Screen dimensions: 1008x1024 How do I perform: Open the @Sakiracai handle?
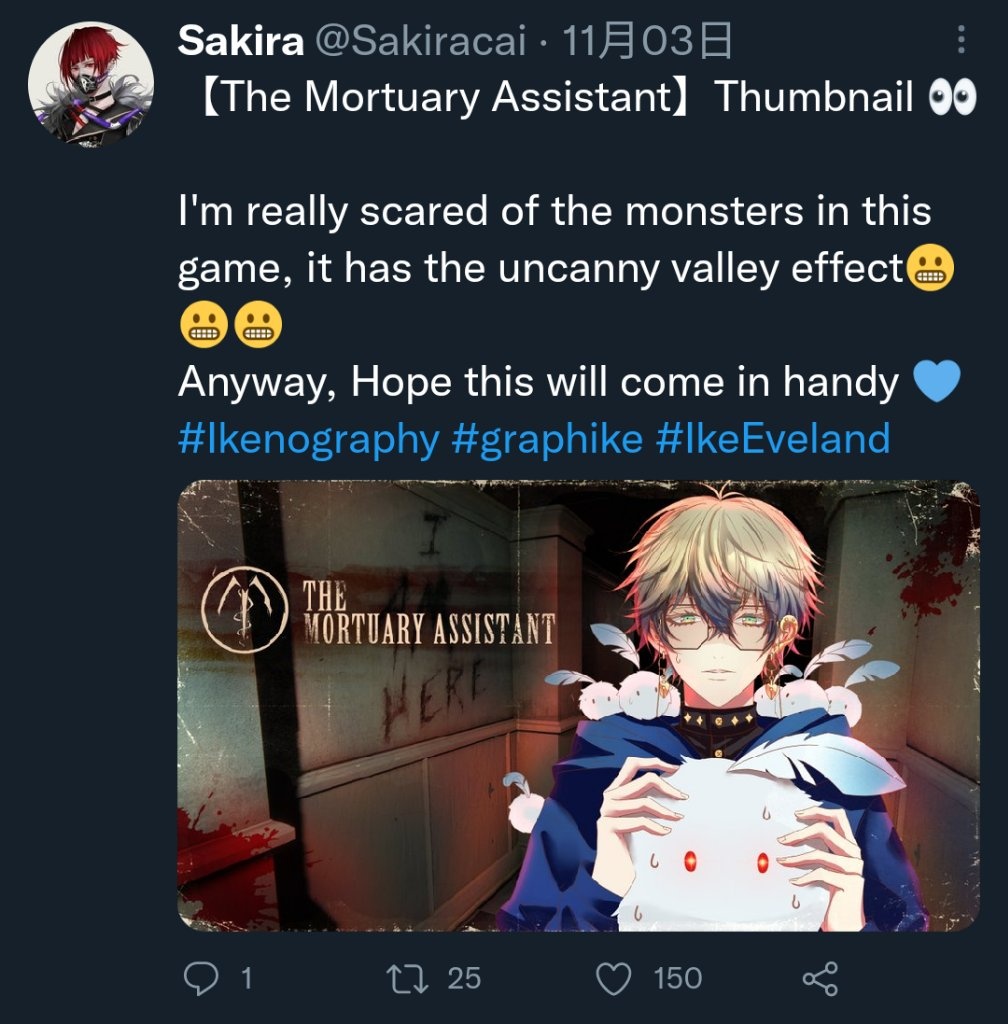(421, 40)
